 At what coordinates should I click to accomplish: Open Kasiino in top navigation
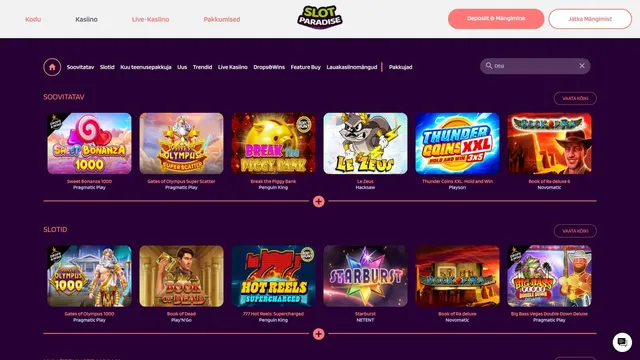coord(87,19)
